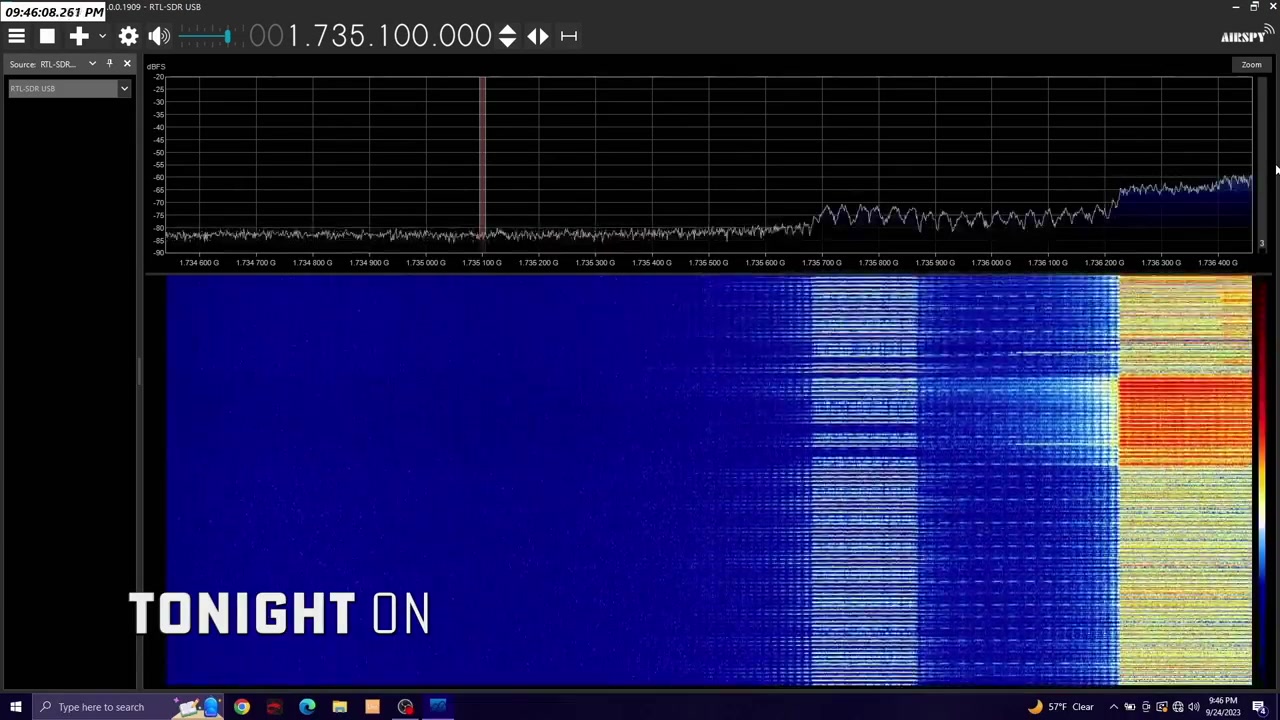
Task: Click the plus icon to add a panel
Action: tap(79, 36)
